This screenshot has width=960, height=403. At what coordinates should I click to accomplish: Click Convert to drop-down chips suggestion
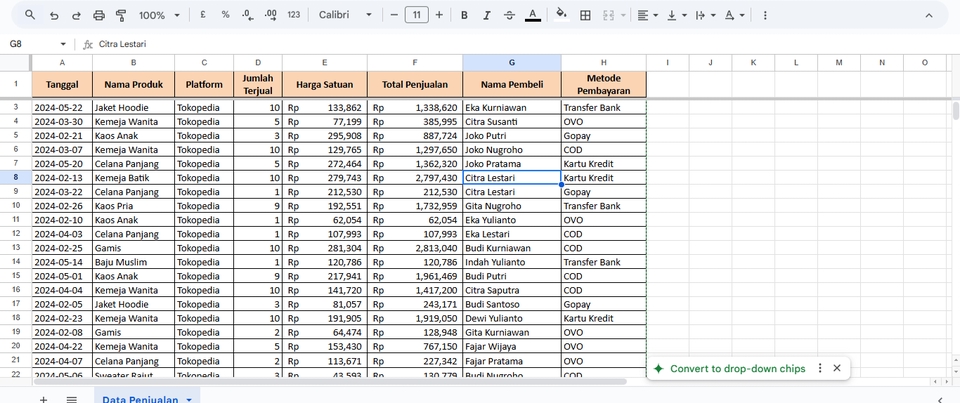click(738, 369)
